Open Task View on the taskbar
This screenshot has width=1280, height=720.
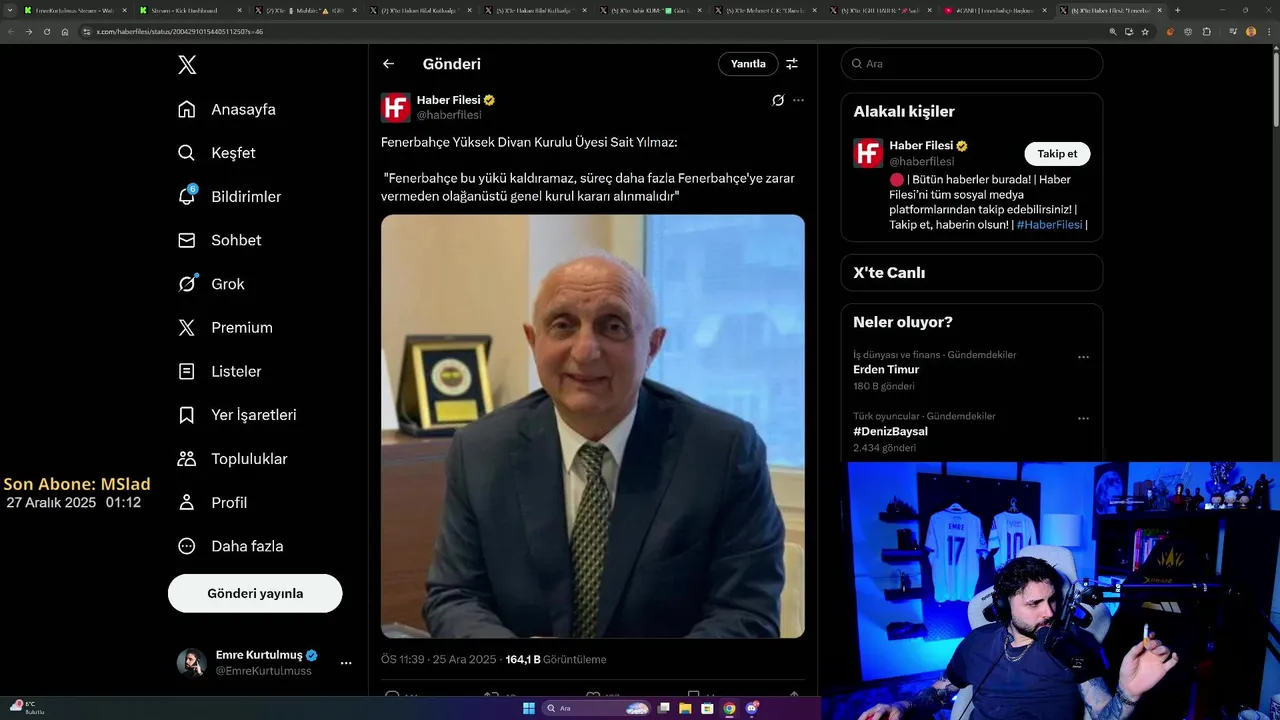tap(664, 708)
